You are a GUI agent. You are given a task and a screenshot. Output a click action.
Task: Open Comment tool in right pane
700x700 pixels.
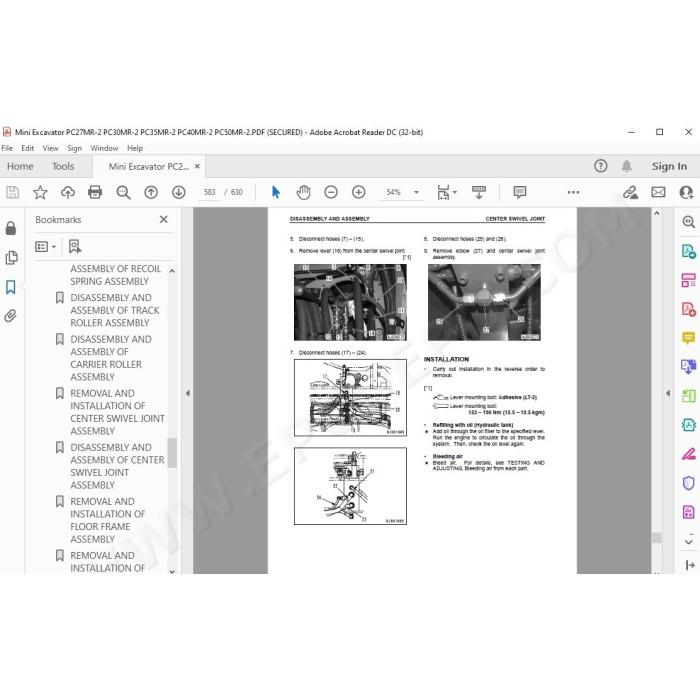coord(688,338)
